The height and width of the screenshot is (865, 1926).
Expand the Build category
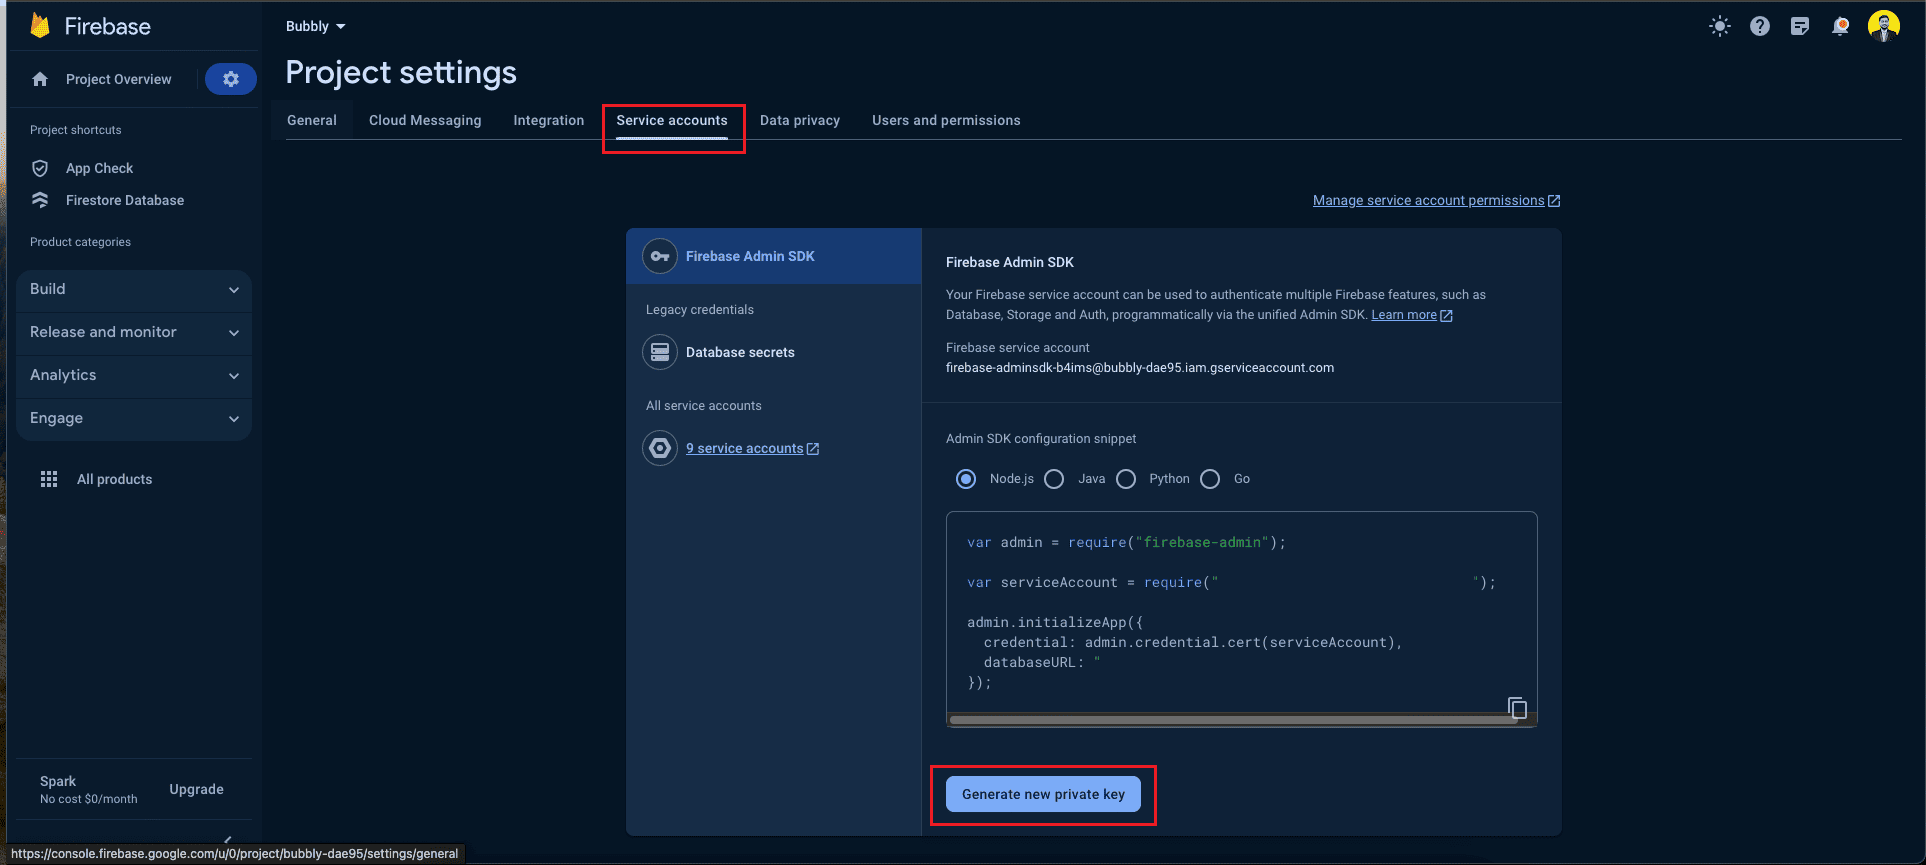(x=134, y=289)
